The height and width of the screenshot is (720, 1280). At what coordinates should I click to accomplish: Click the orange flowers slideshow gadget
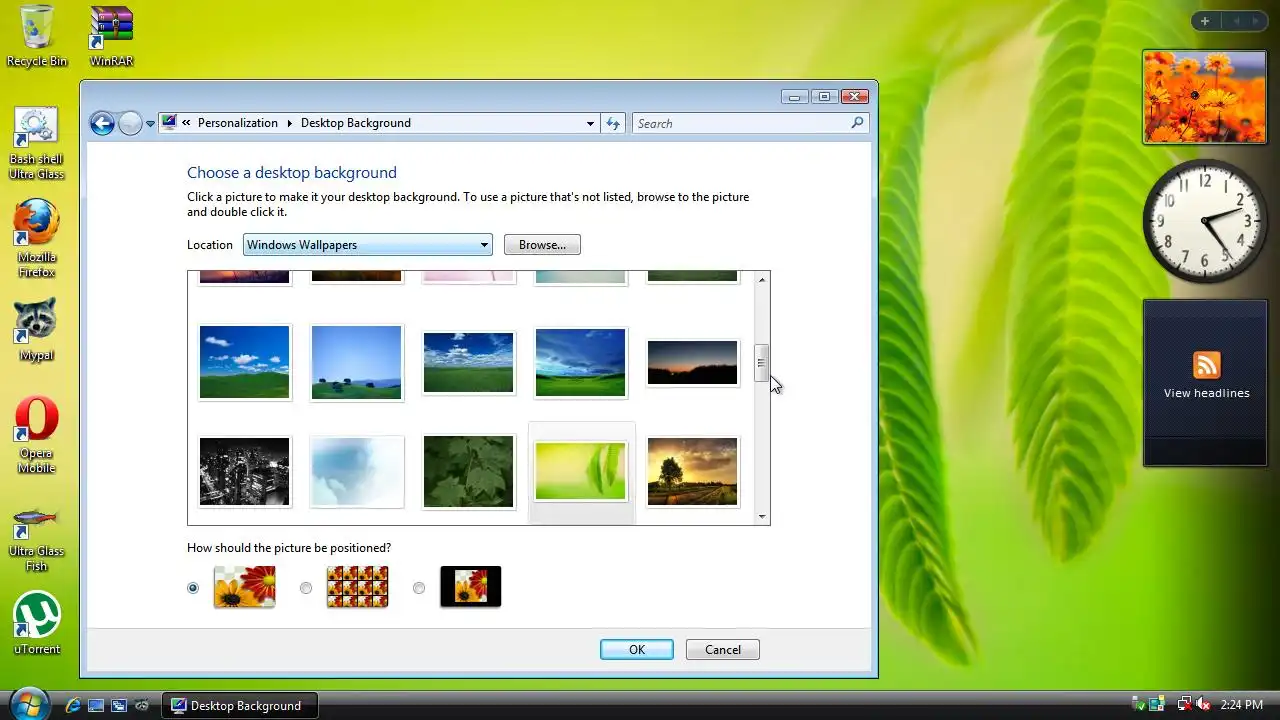coord(1205,97)
